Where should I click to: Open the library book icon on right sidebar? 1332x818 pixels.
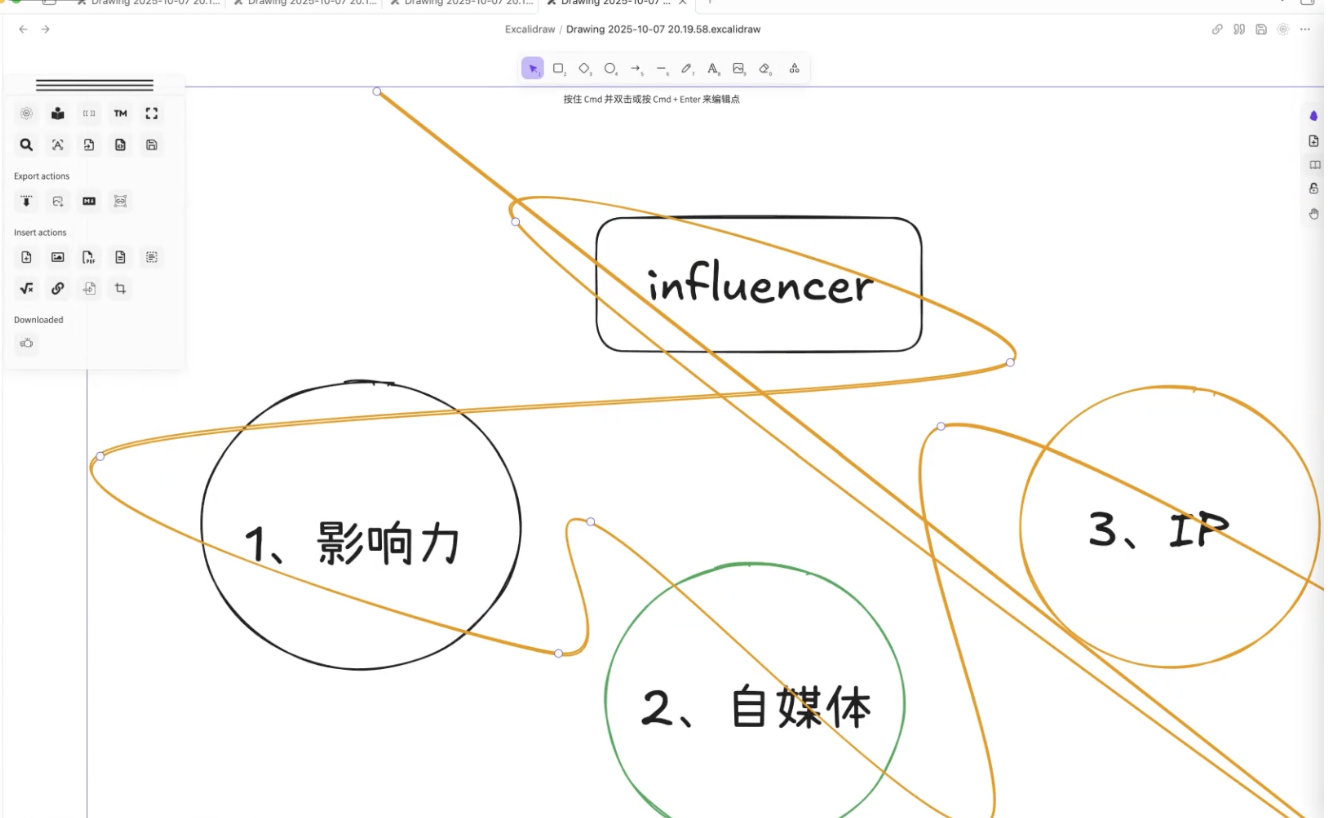click(1314, 165)
